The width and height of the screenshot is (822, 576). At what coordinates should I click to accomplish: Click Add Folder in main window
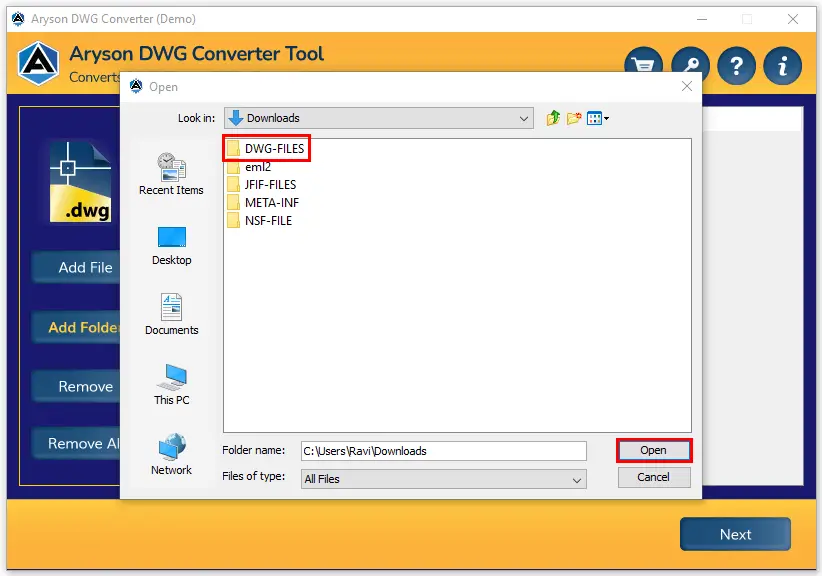tap(77, 327)
